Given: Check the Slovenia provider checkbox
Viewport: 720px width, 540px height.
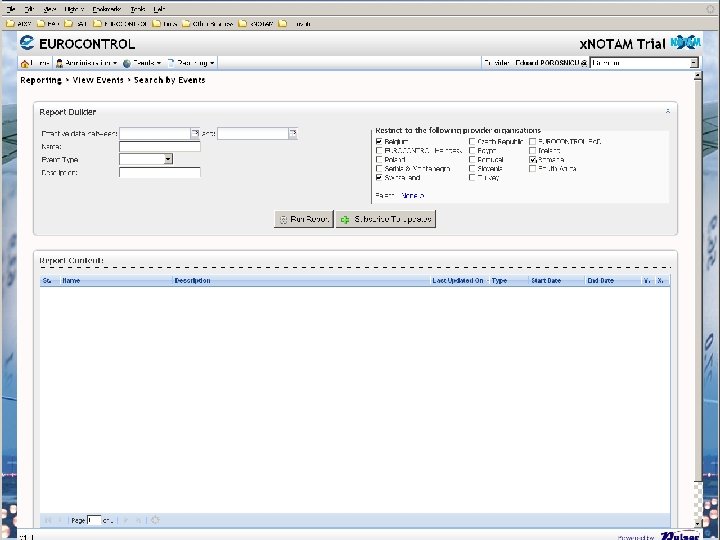Looking at the screenshot, I should point(472,169).
